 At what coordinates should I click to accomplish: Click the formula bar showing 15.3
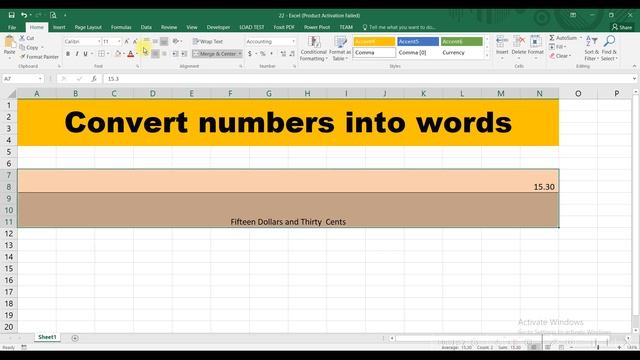[x=367, y=79]
